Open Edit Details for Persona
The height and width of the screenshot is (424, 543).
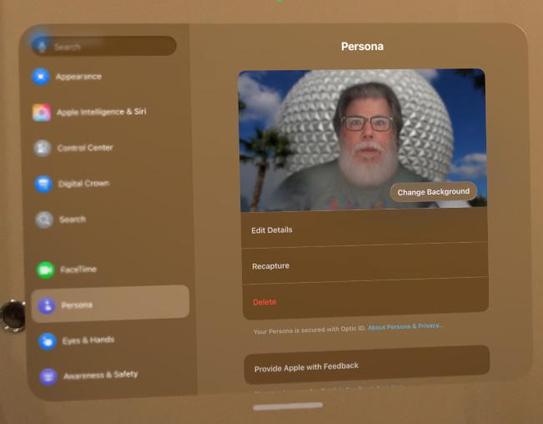coord(365,230)
